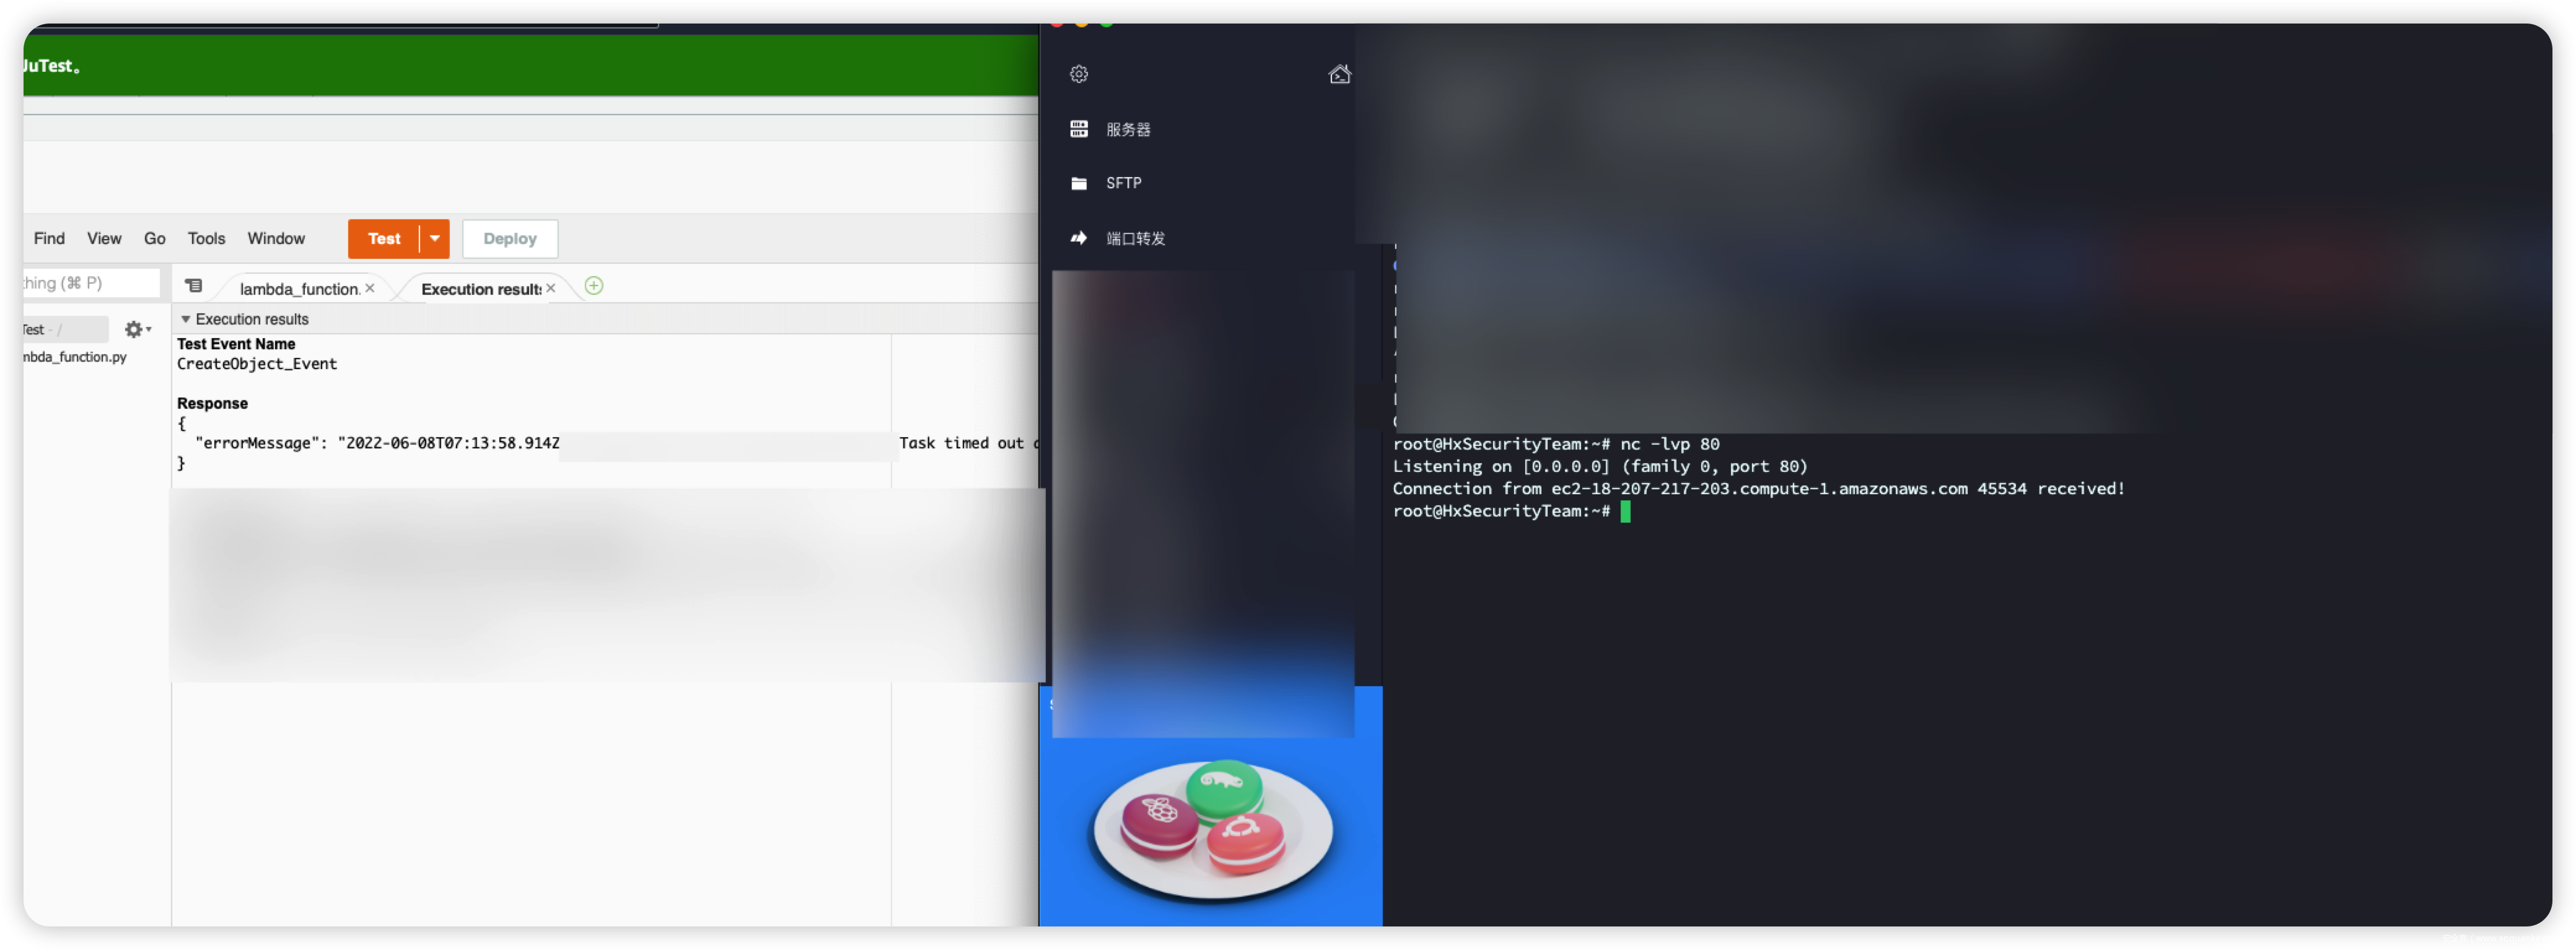
Task: Close the Execution results tab
Action: [551, 288]
